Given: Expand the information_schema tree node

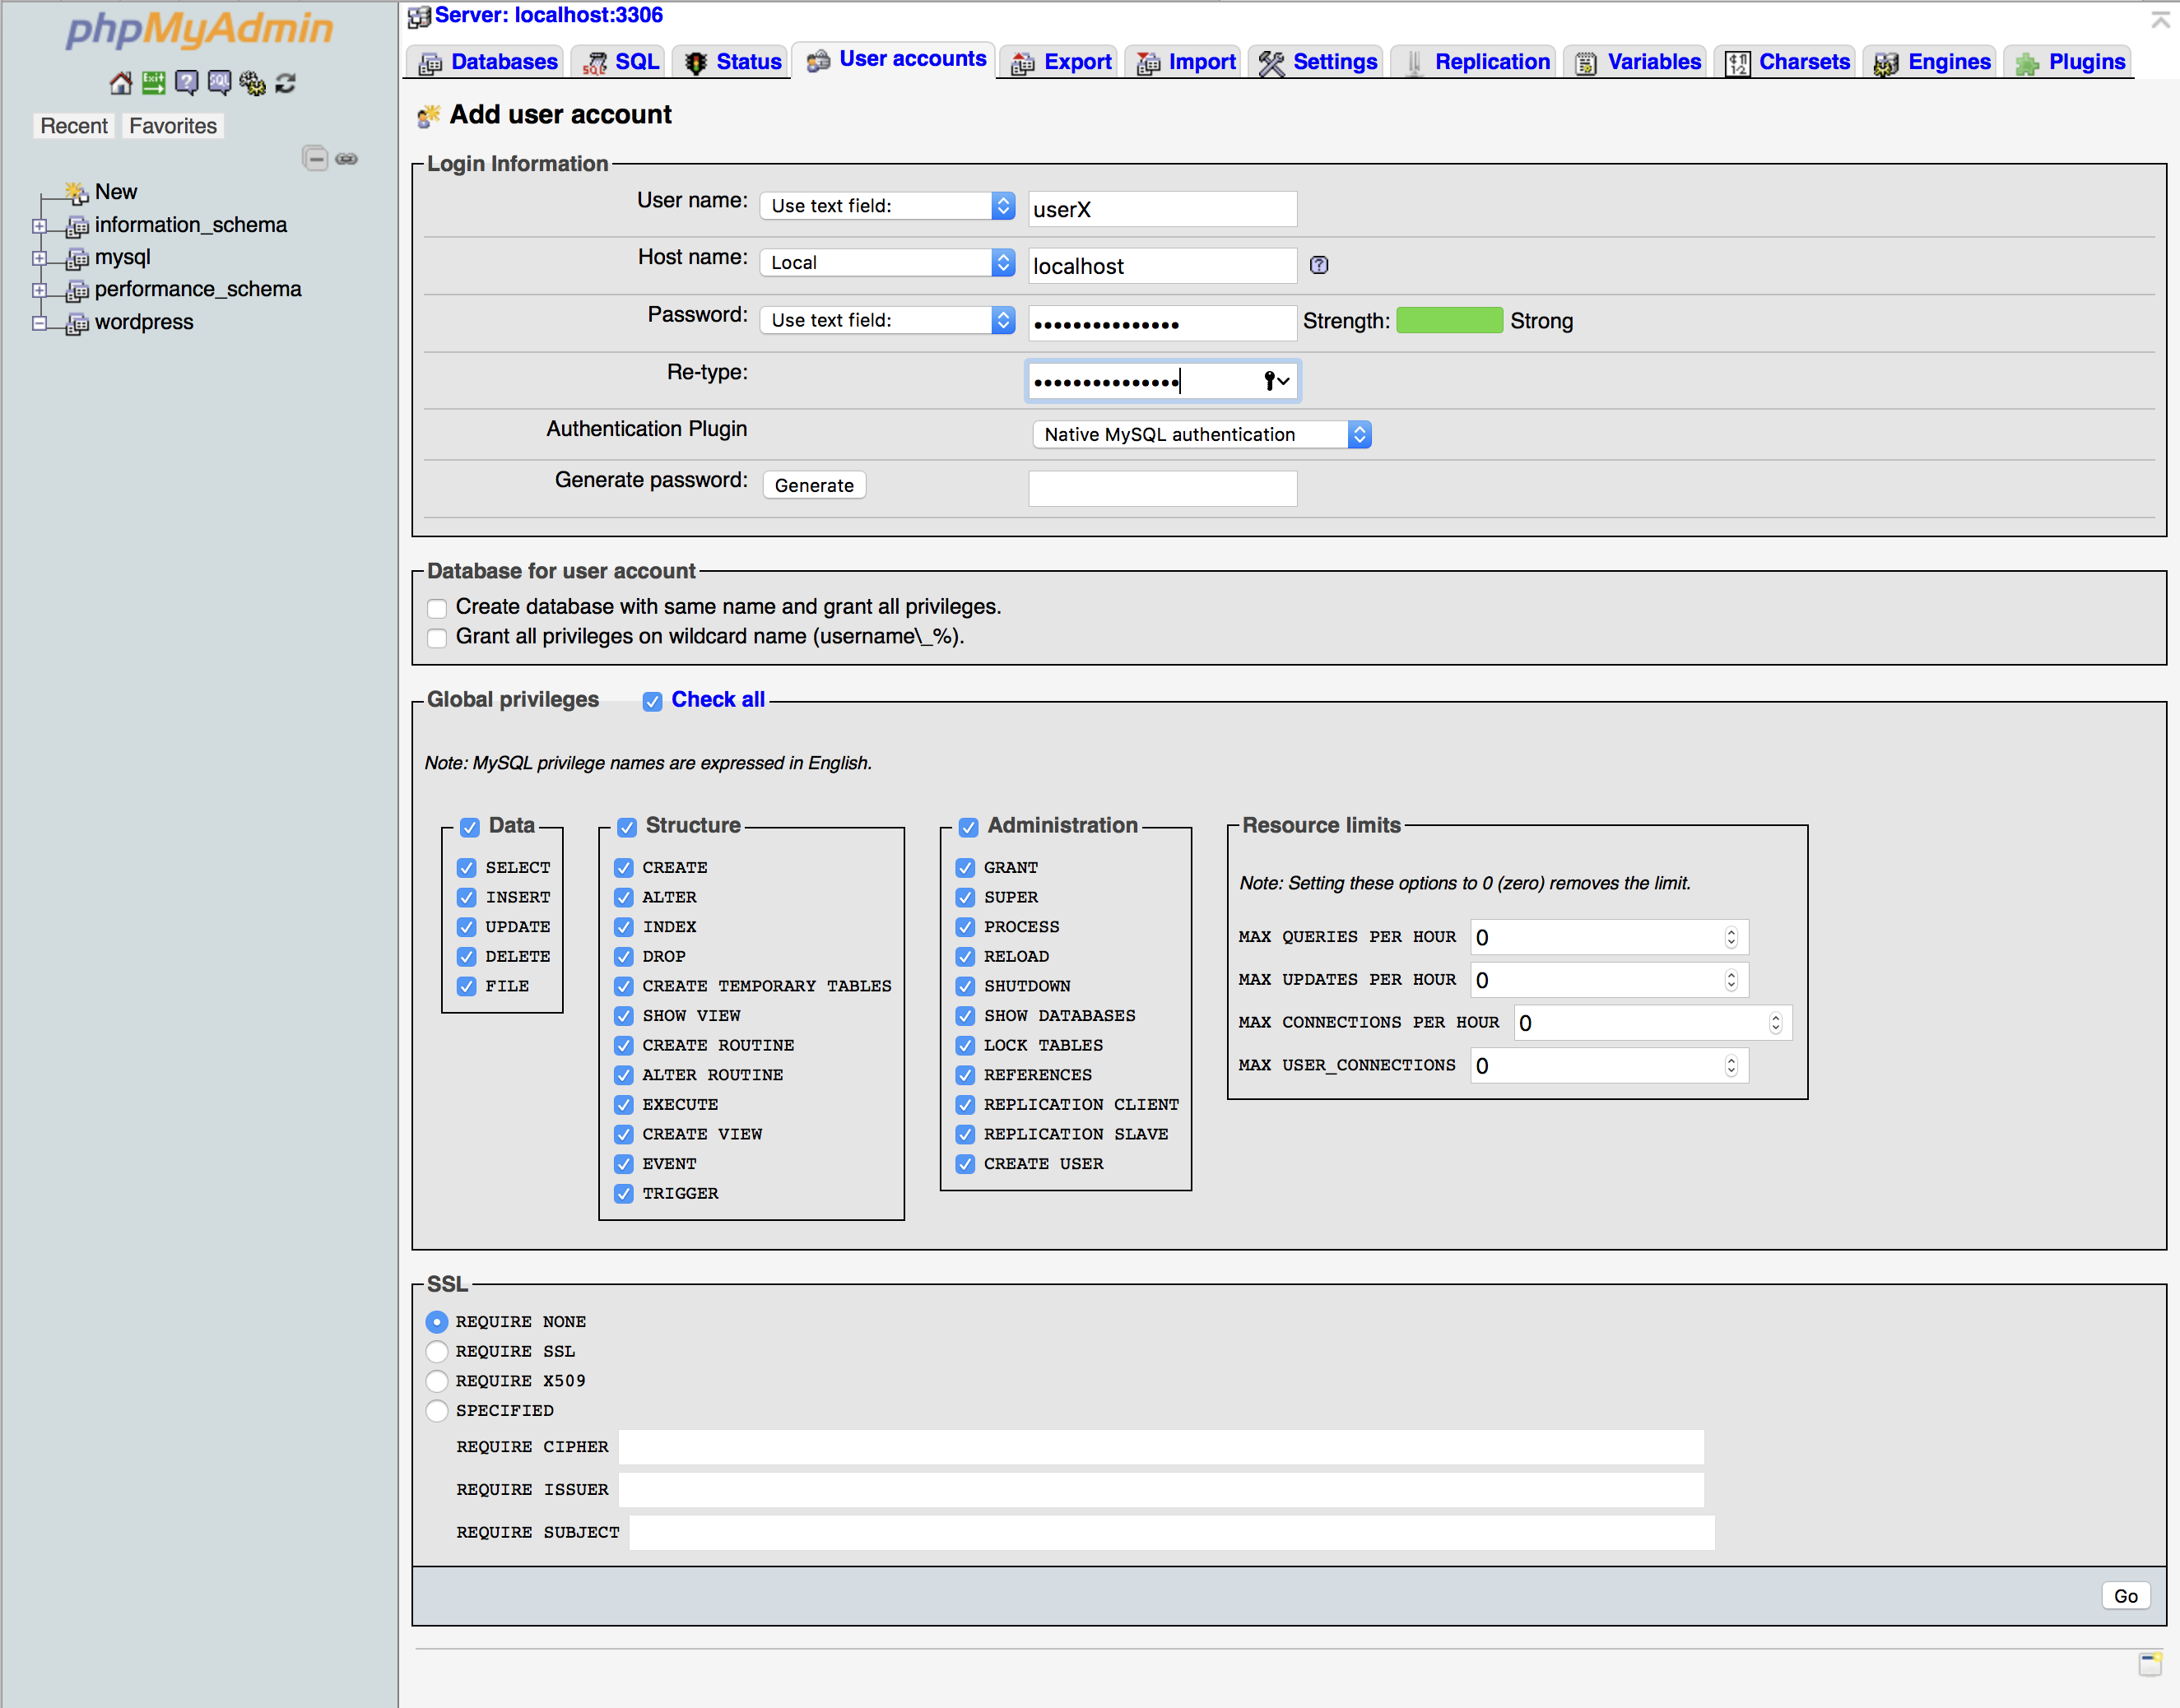Looking at the screenshot, I should pos(39,227).
